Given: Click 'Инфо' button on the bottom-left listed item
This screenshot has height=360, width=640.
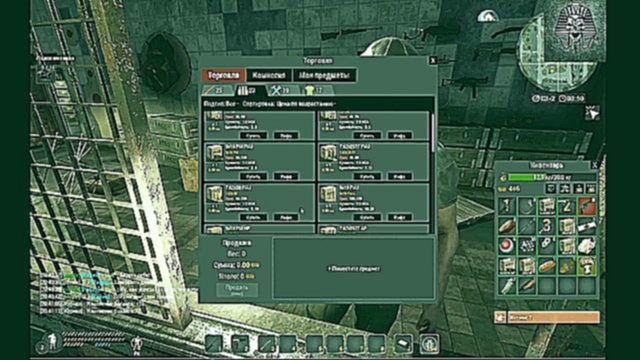Looking at the screenshot, I should 285,218.
